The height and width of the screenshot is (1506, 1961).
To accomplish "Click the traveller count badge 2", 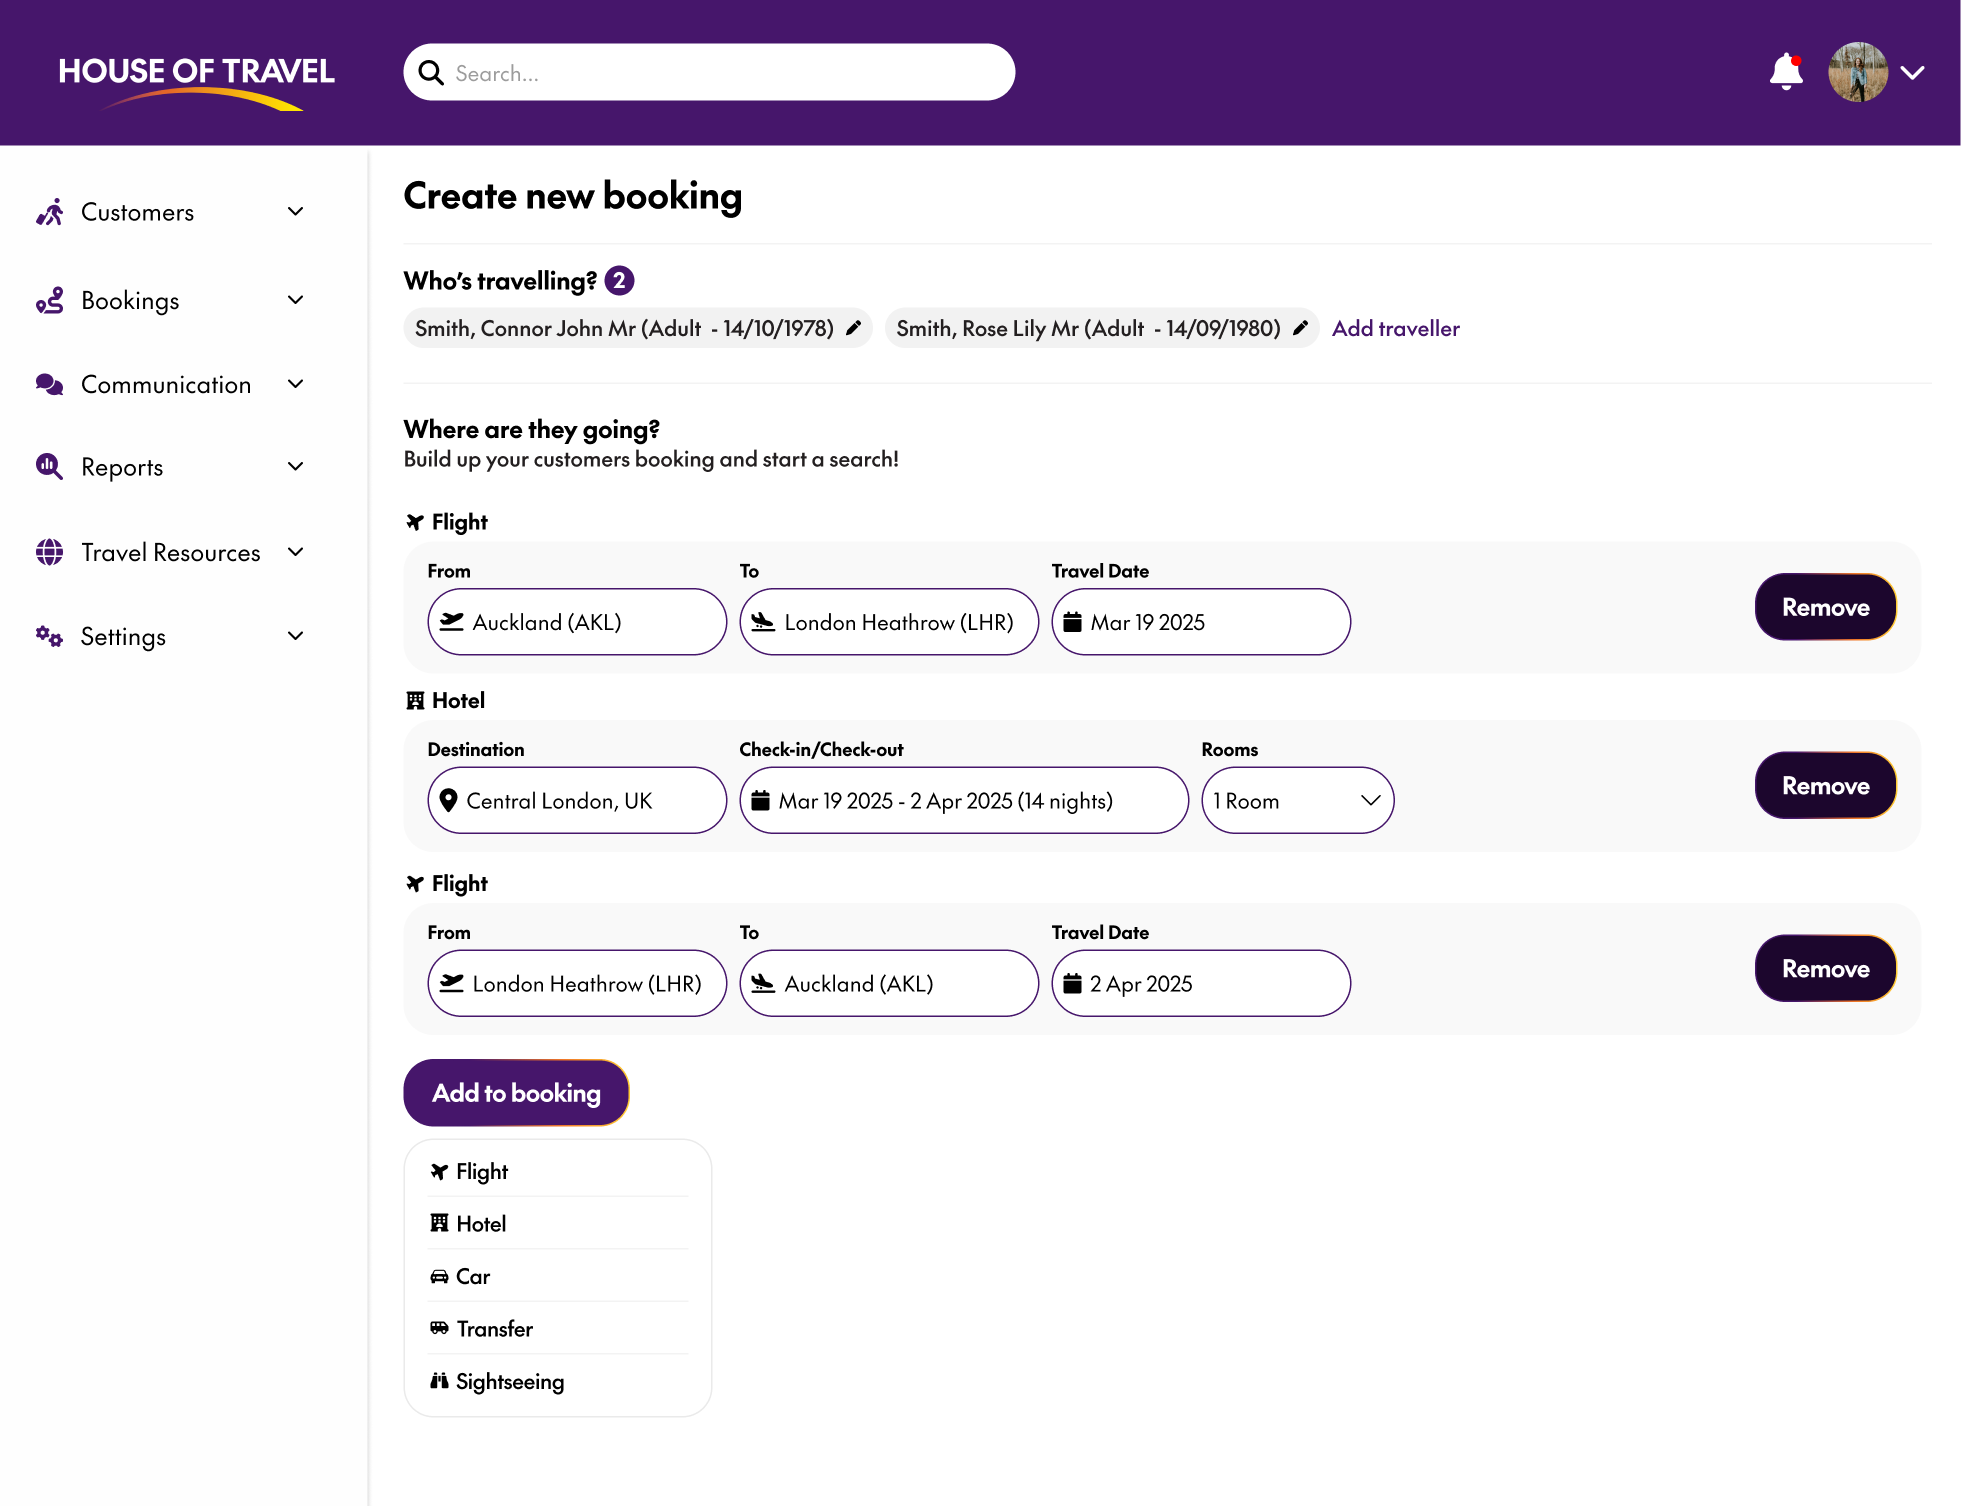I will pos(620,280).
